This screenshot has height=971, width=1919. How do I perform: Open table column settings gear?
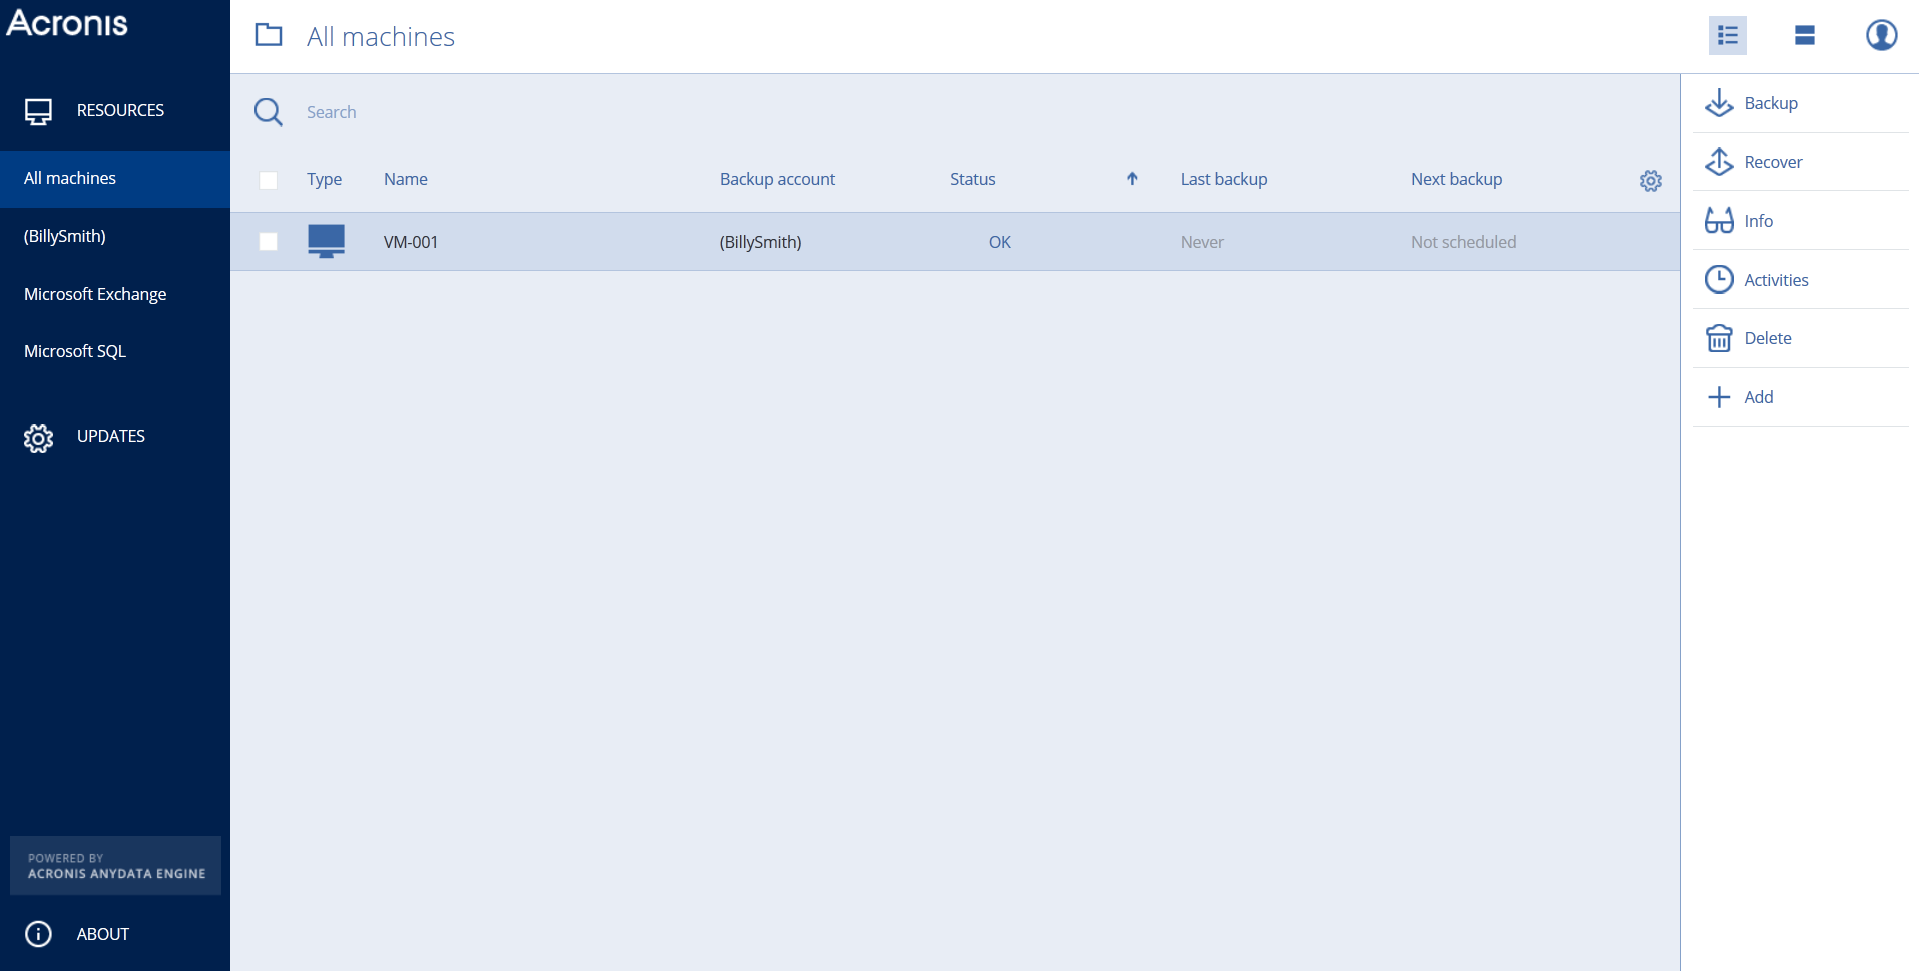[1650, 180]
